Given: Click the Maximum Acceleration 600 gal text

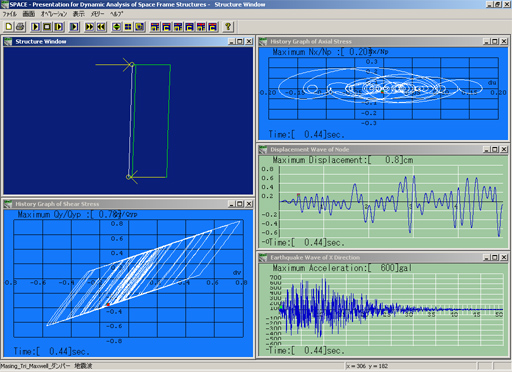Looking at the screenshot, I should 342,268.
